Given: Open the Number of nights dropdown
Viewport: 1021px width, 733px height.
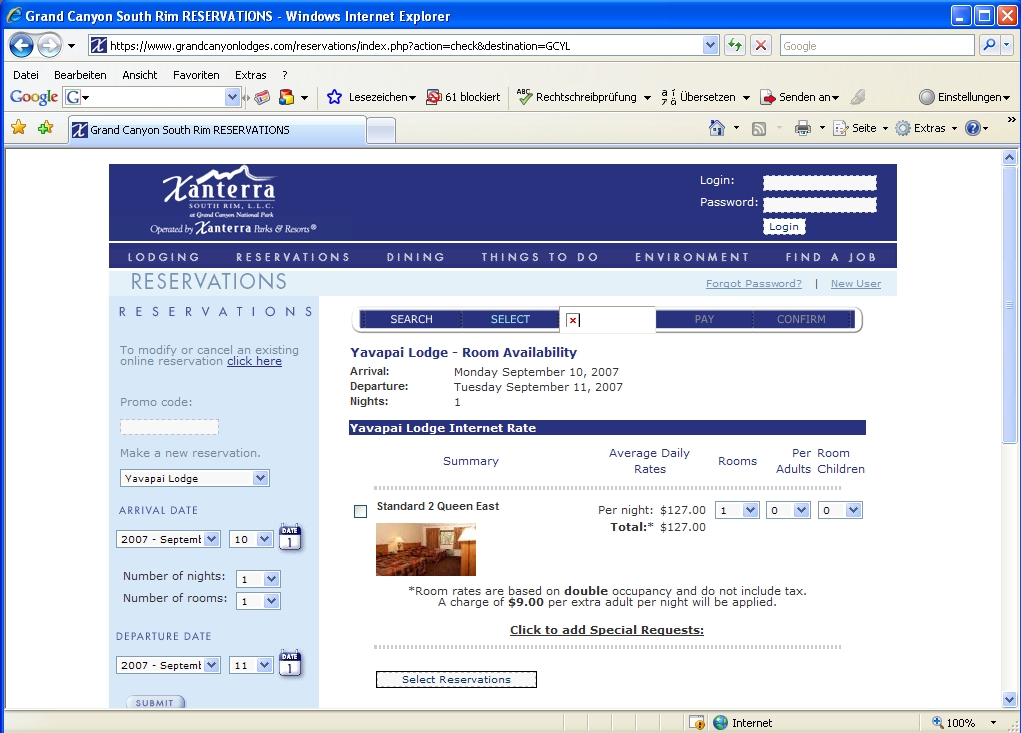Looking at the screenshot, I should tap(258, 579).
